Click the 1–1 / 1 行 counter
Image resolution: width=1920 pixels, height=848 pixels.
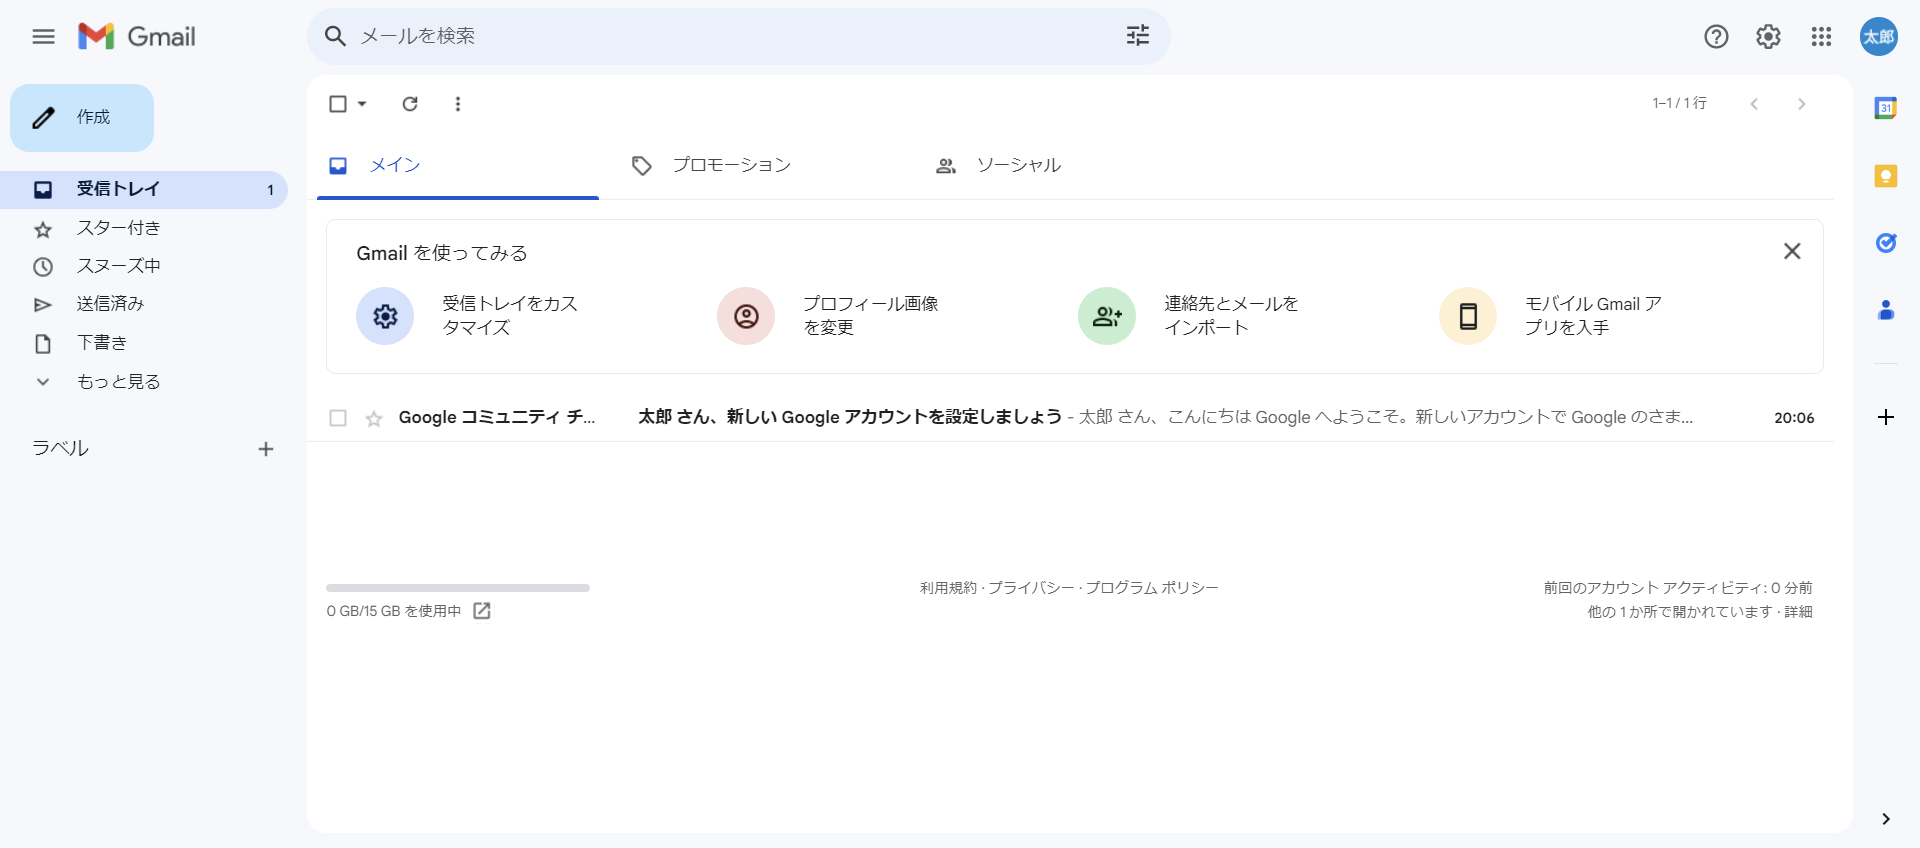(1679, 104)
